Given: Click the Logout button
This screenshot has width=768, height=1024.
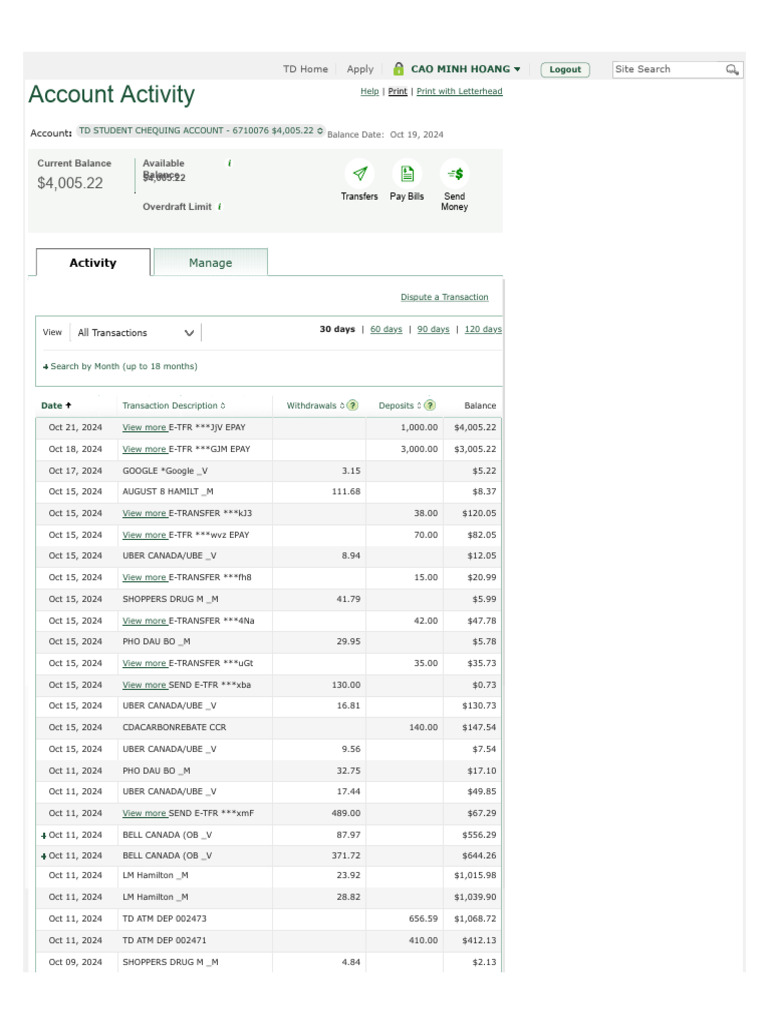Looking at the screenshot, I should (x=565, y=70).
